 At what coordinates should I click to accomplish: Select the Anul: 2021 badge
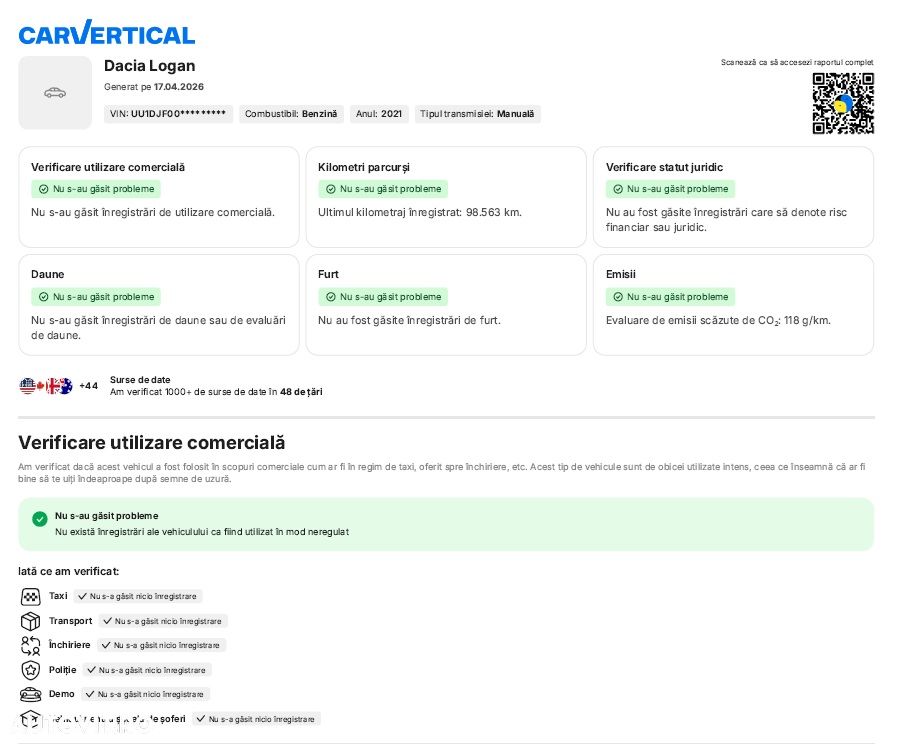379,114
